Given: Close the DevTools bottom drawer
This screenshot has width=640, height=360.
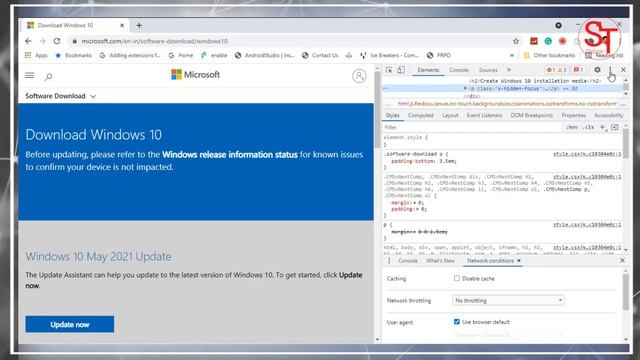Looking at the screenshot, I should (x=622, y=260).
